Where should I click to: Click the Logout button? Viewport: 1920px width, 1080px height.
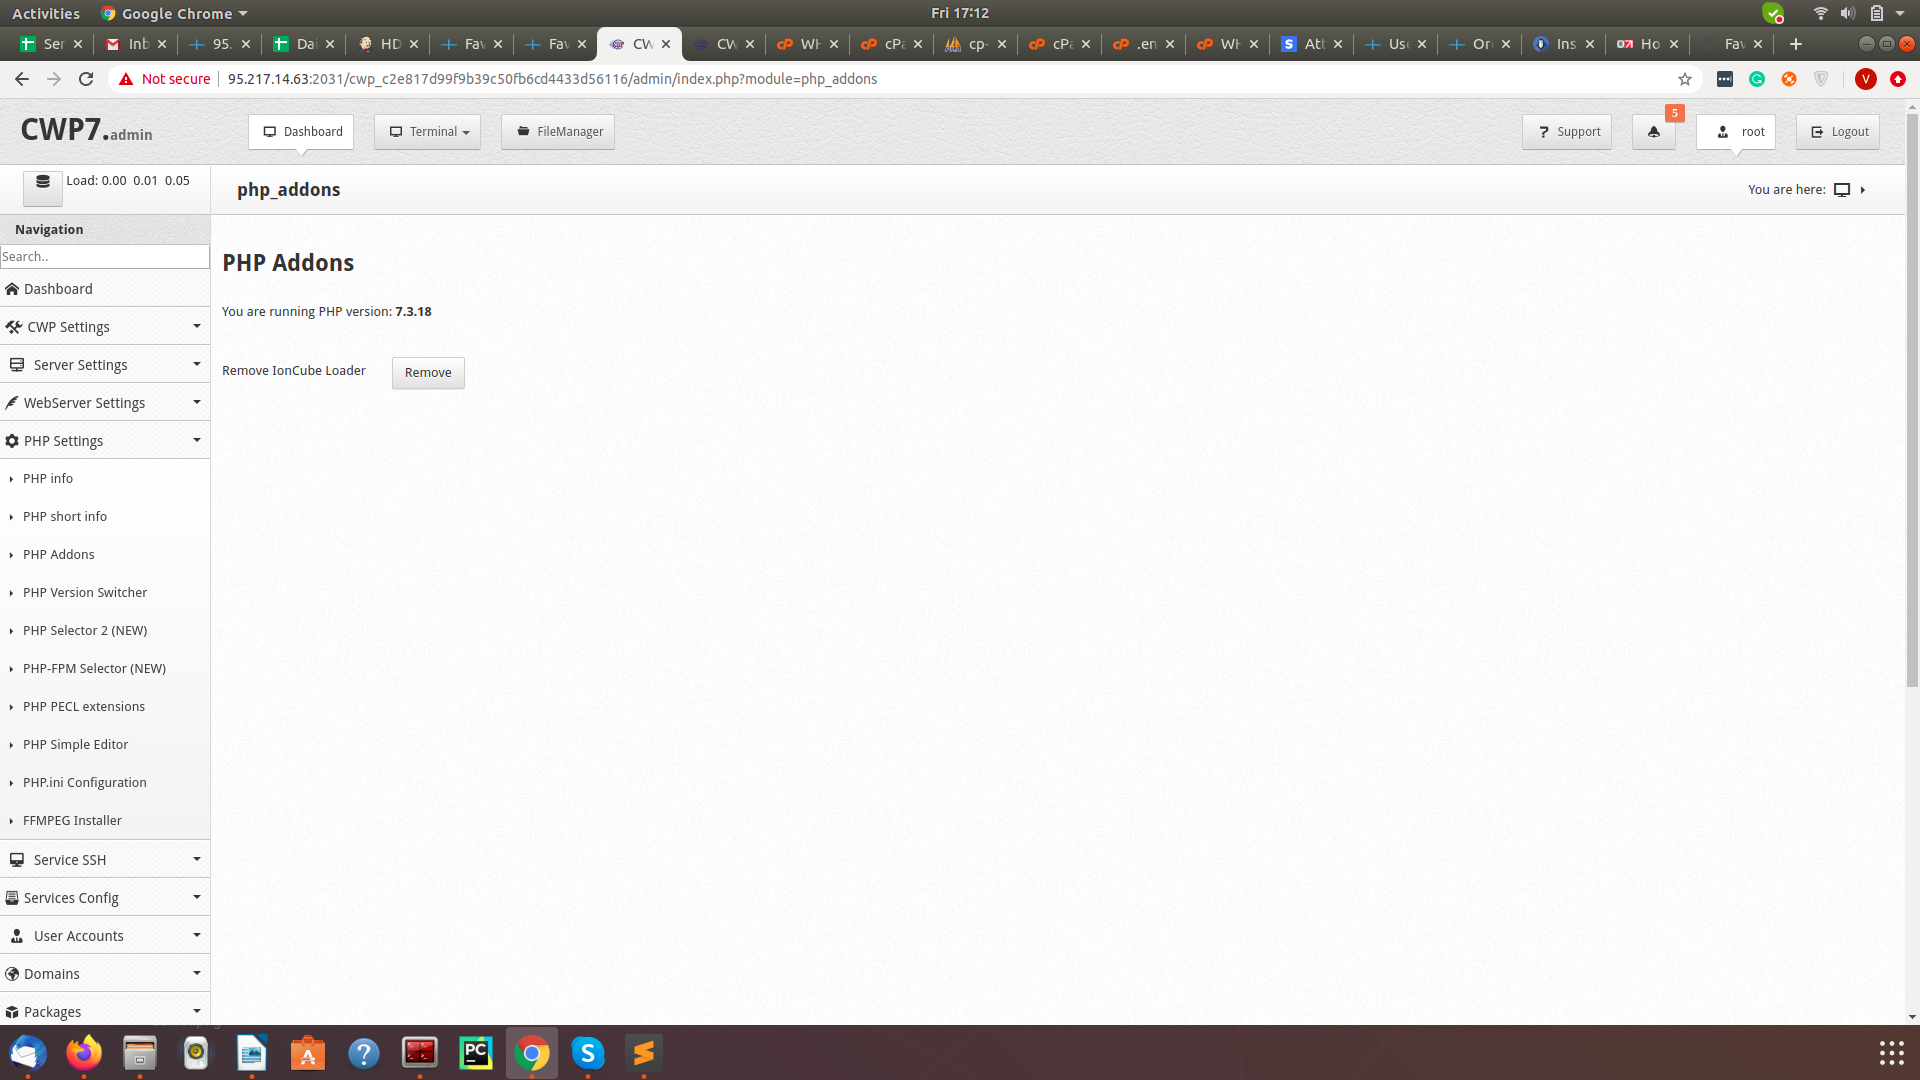(x=1838, y=132)
